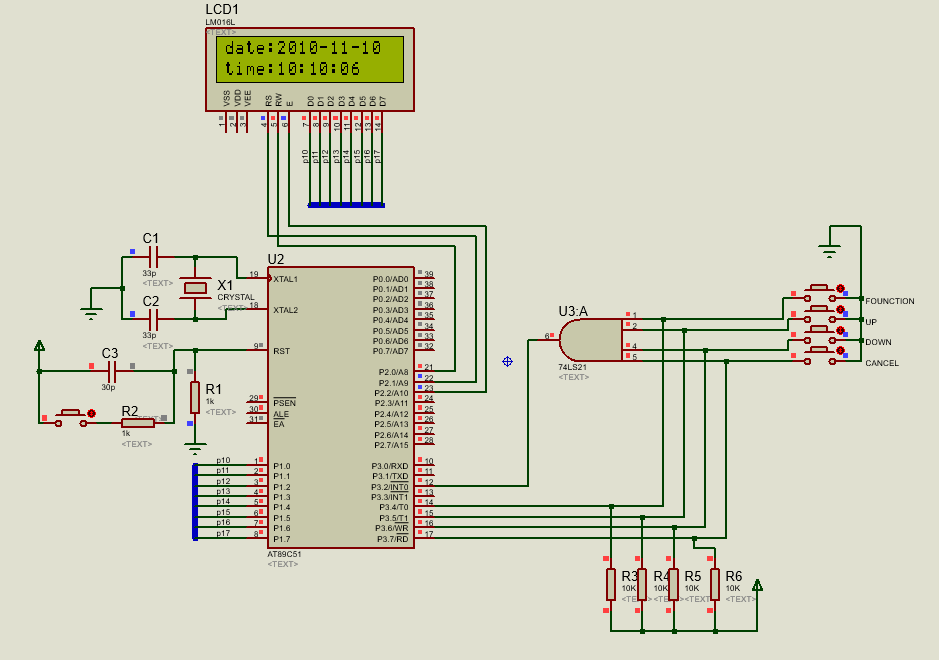Click the P3.4/T0 pin label
Viewport: 939px width, 660px height.
click(394, 508)
